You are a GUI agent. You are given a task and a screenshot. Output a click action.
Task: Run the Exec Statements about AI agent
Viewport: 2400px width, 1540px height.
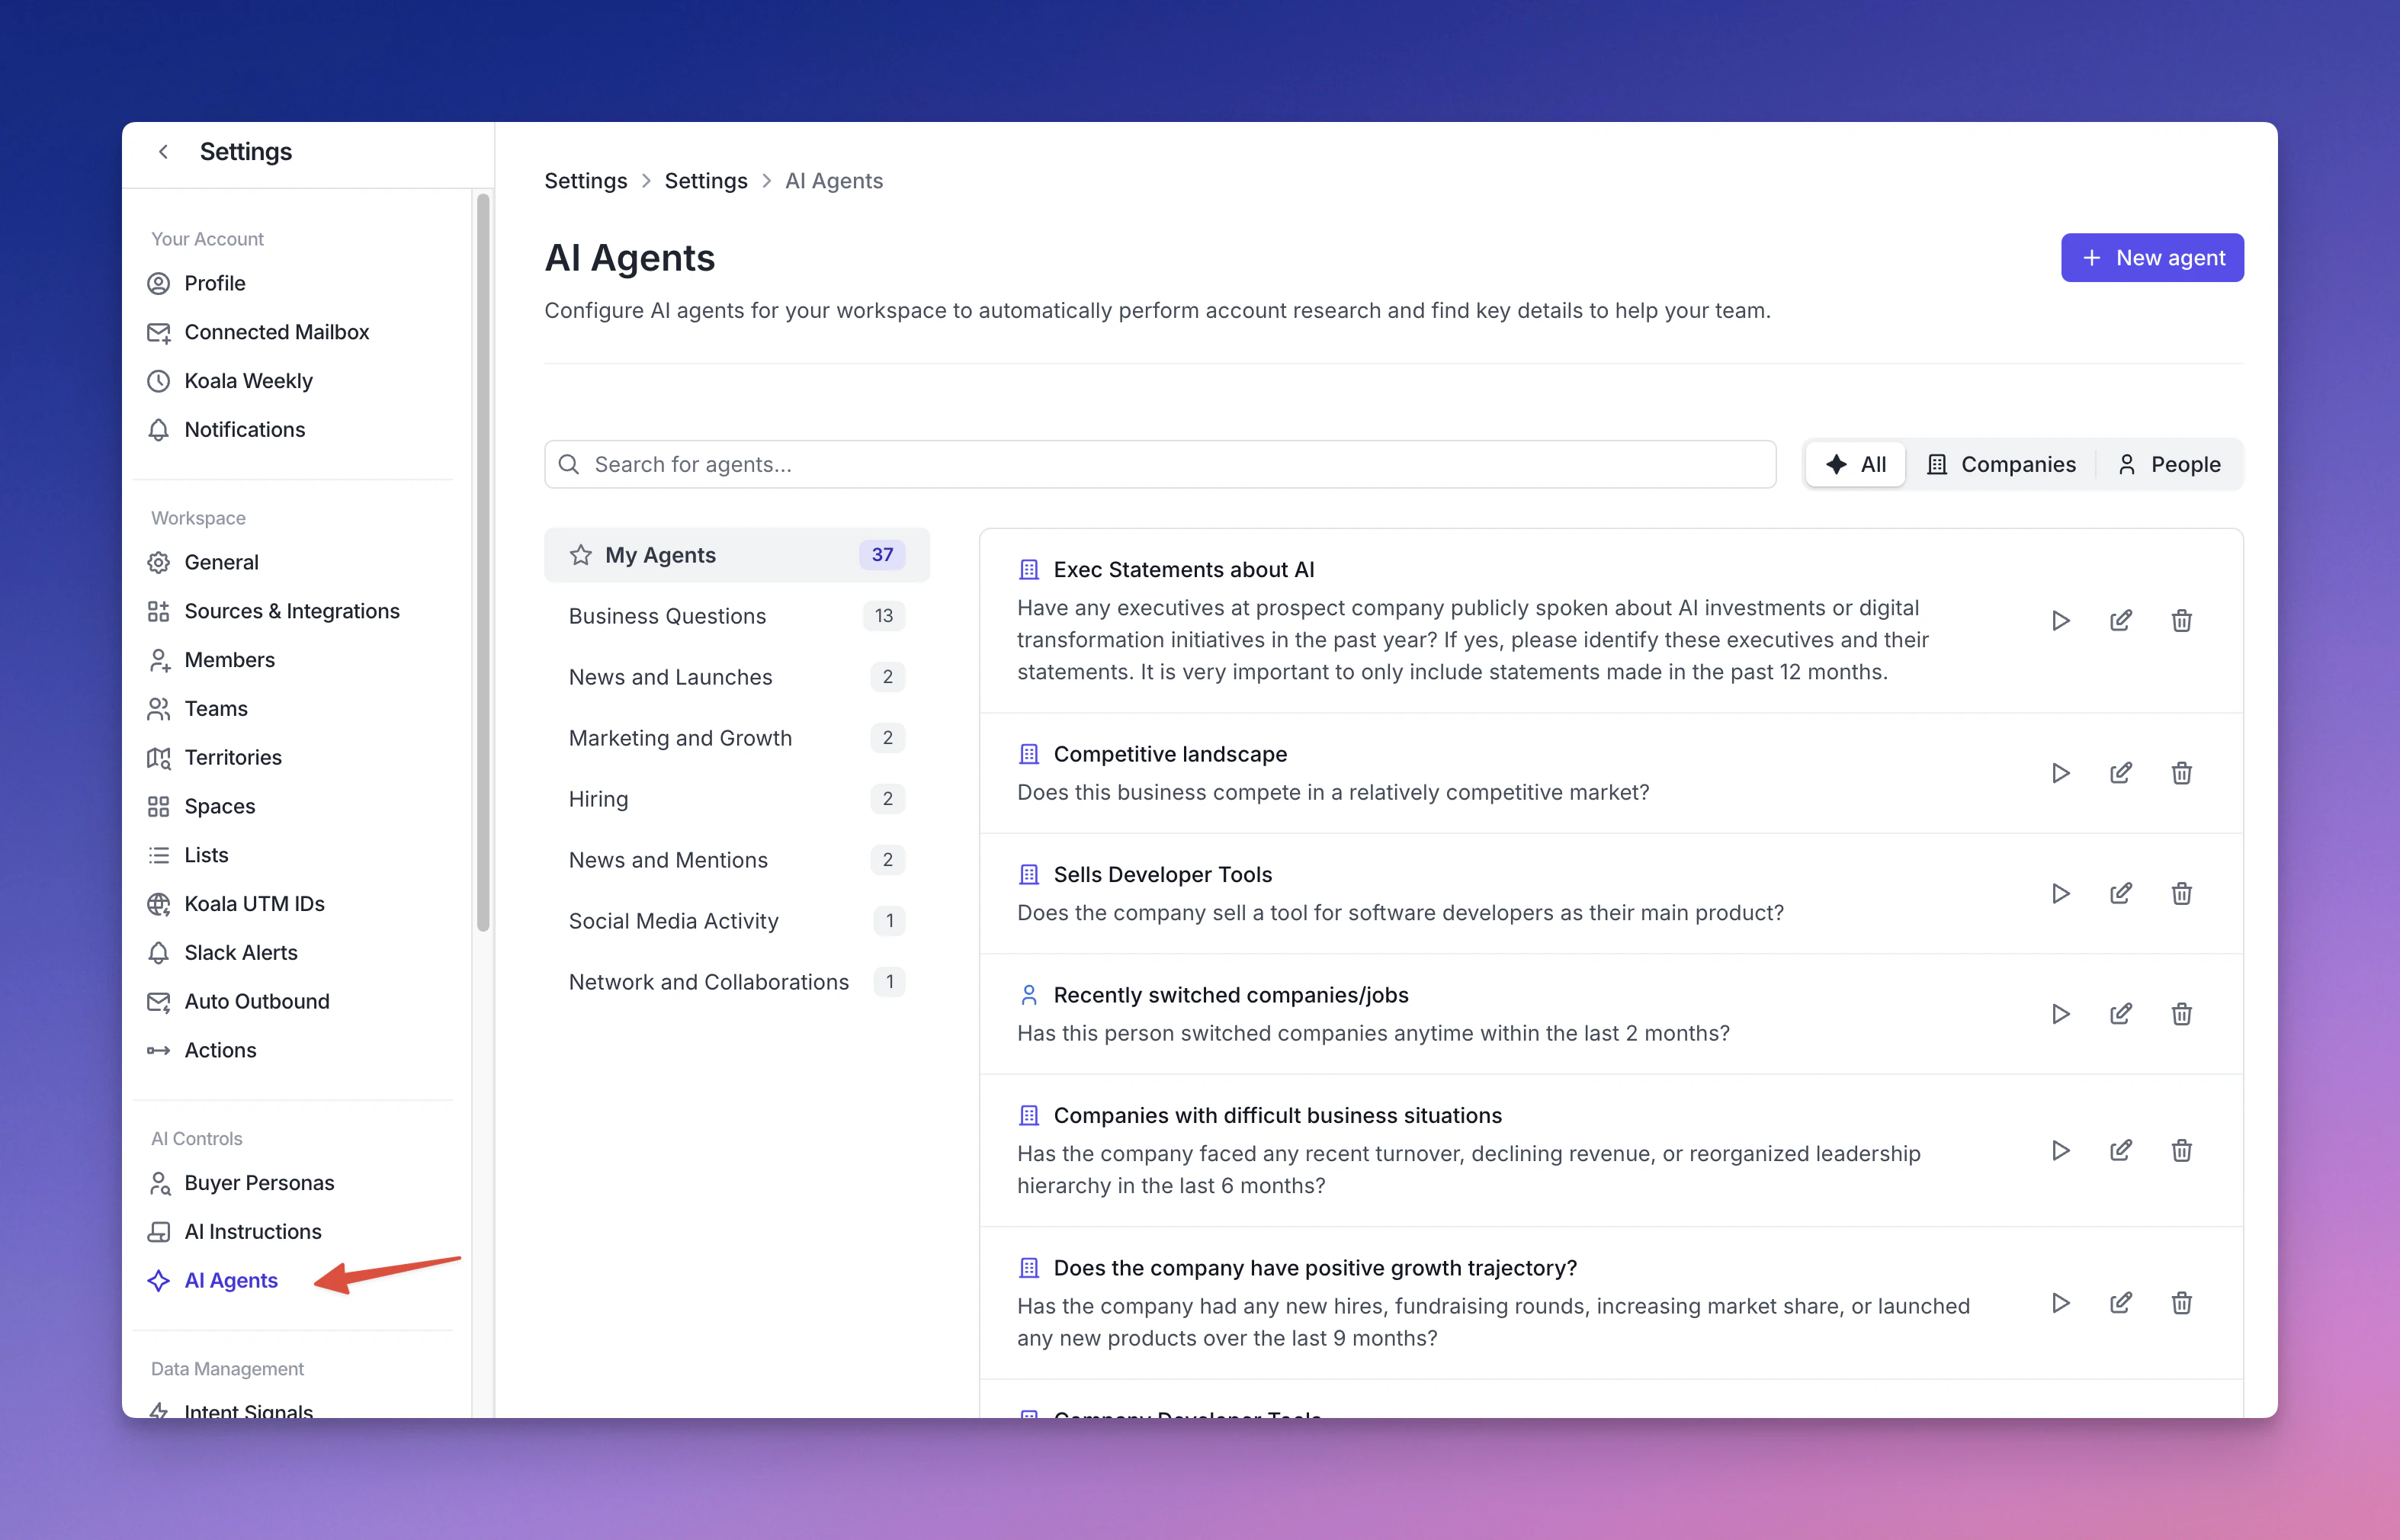click(2060, 621)
